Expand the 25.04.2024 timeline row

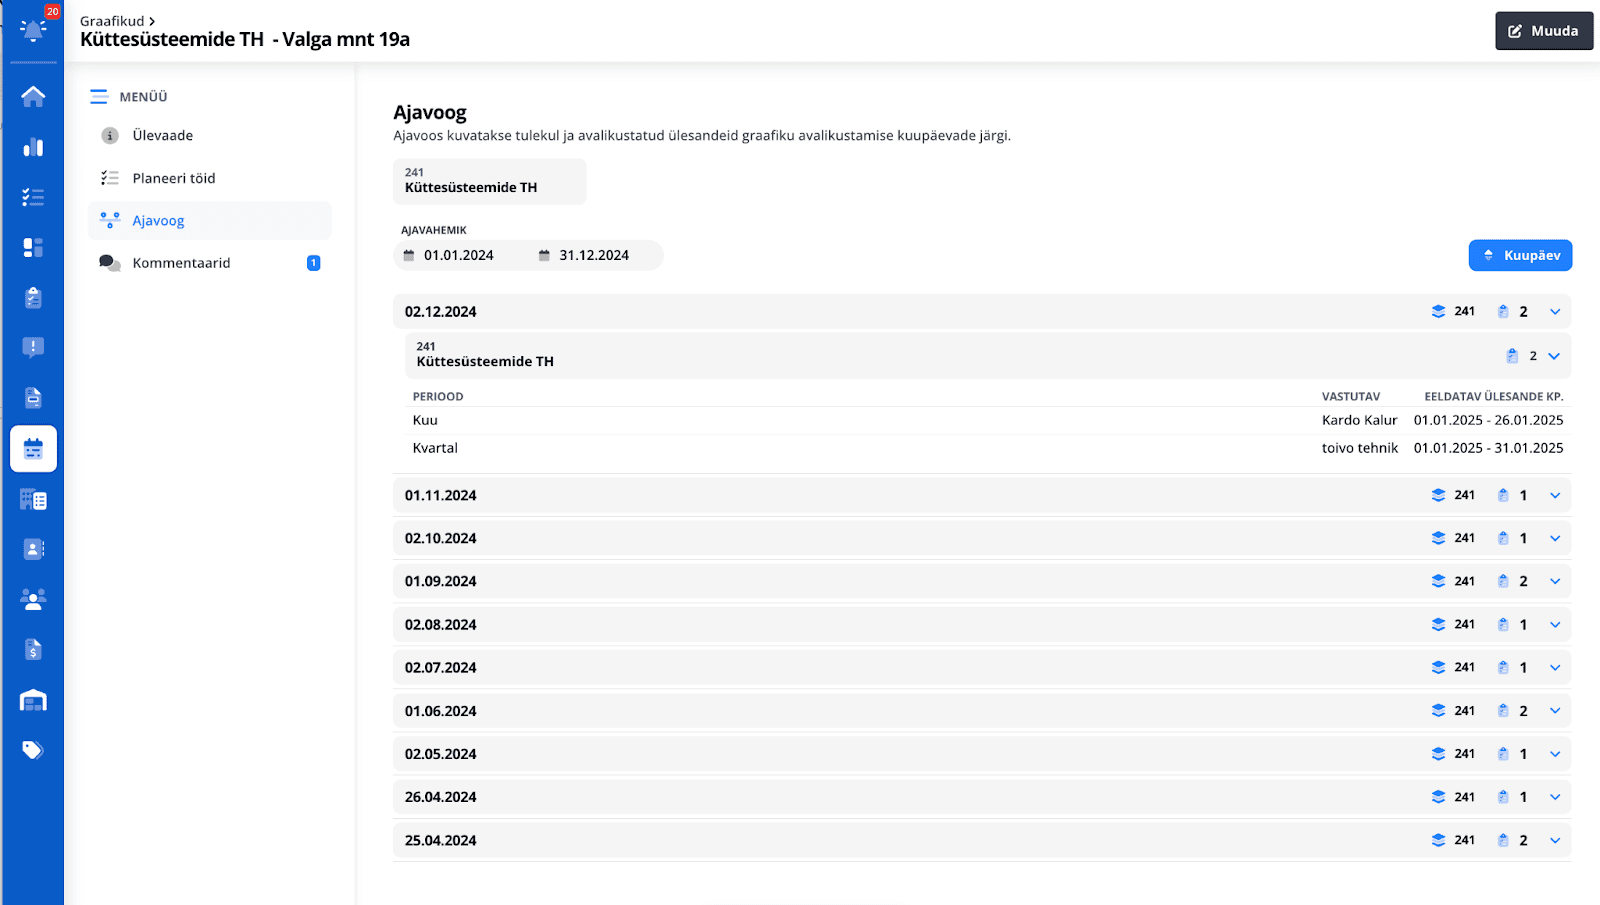(x=982, y=840)
